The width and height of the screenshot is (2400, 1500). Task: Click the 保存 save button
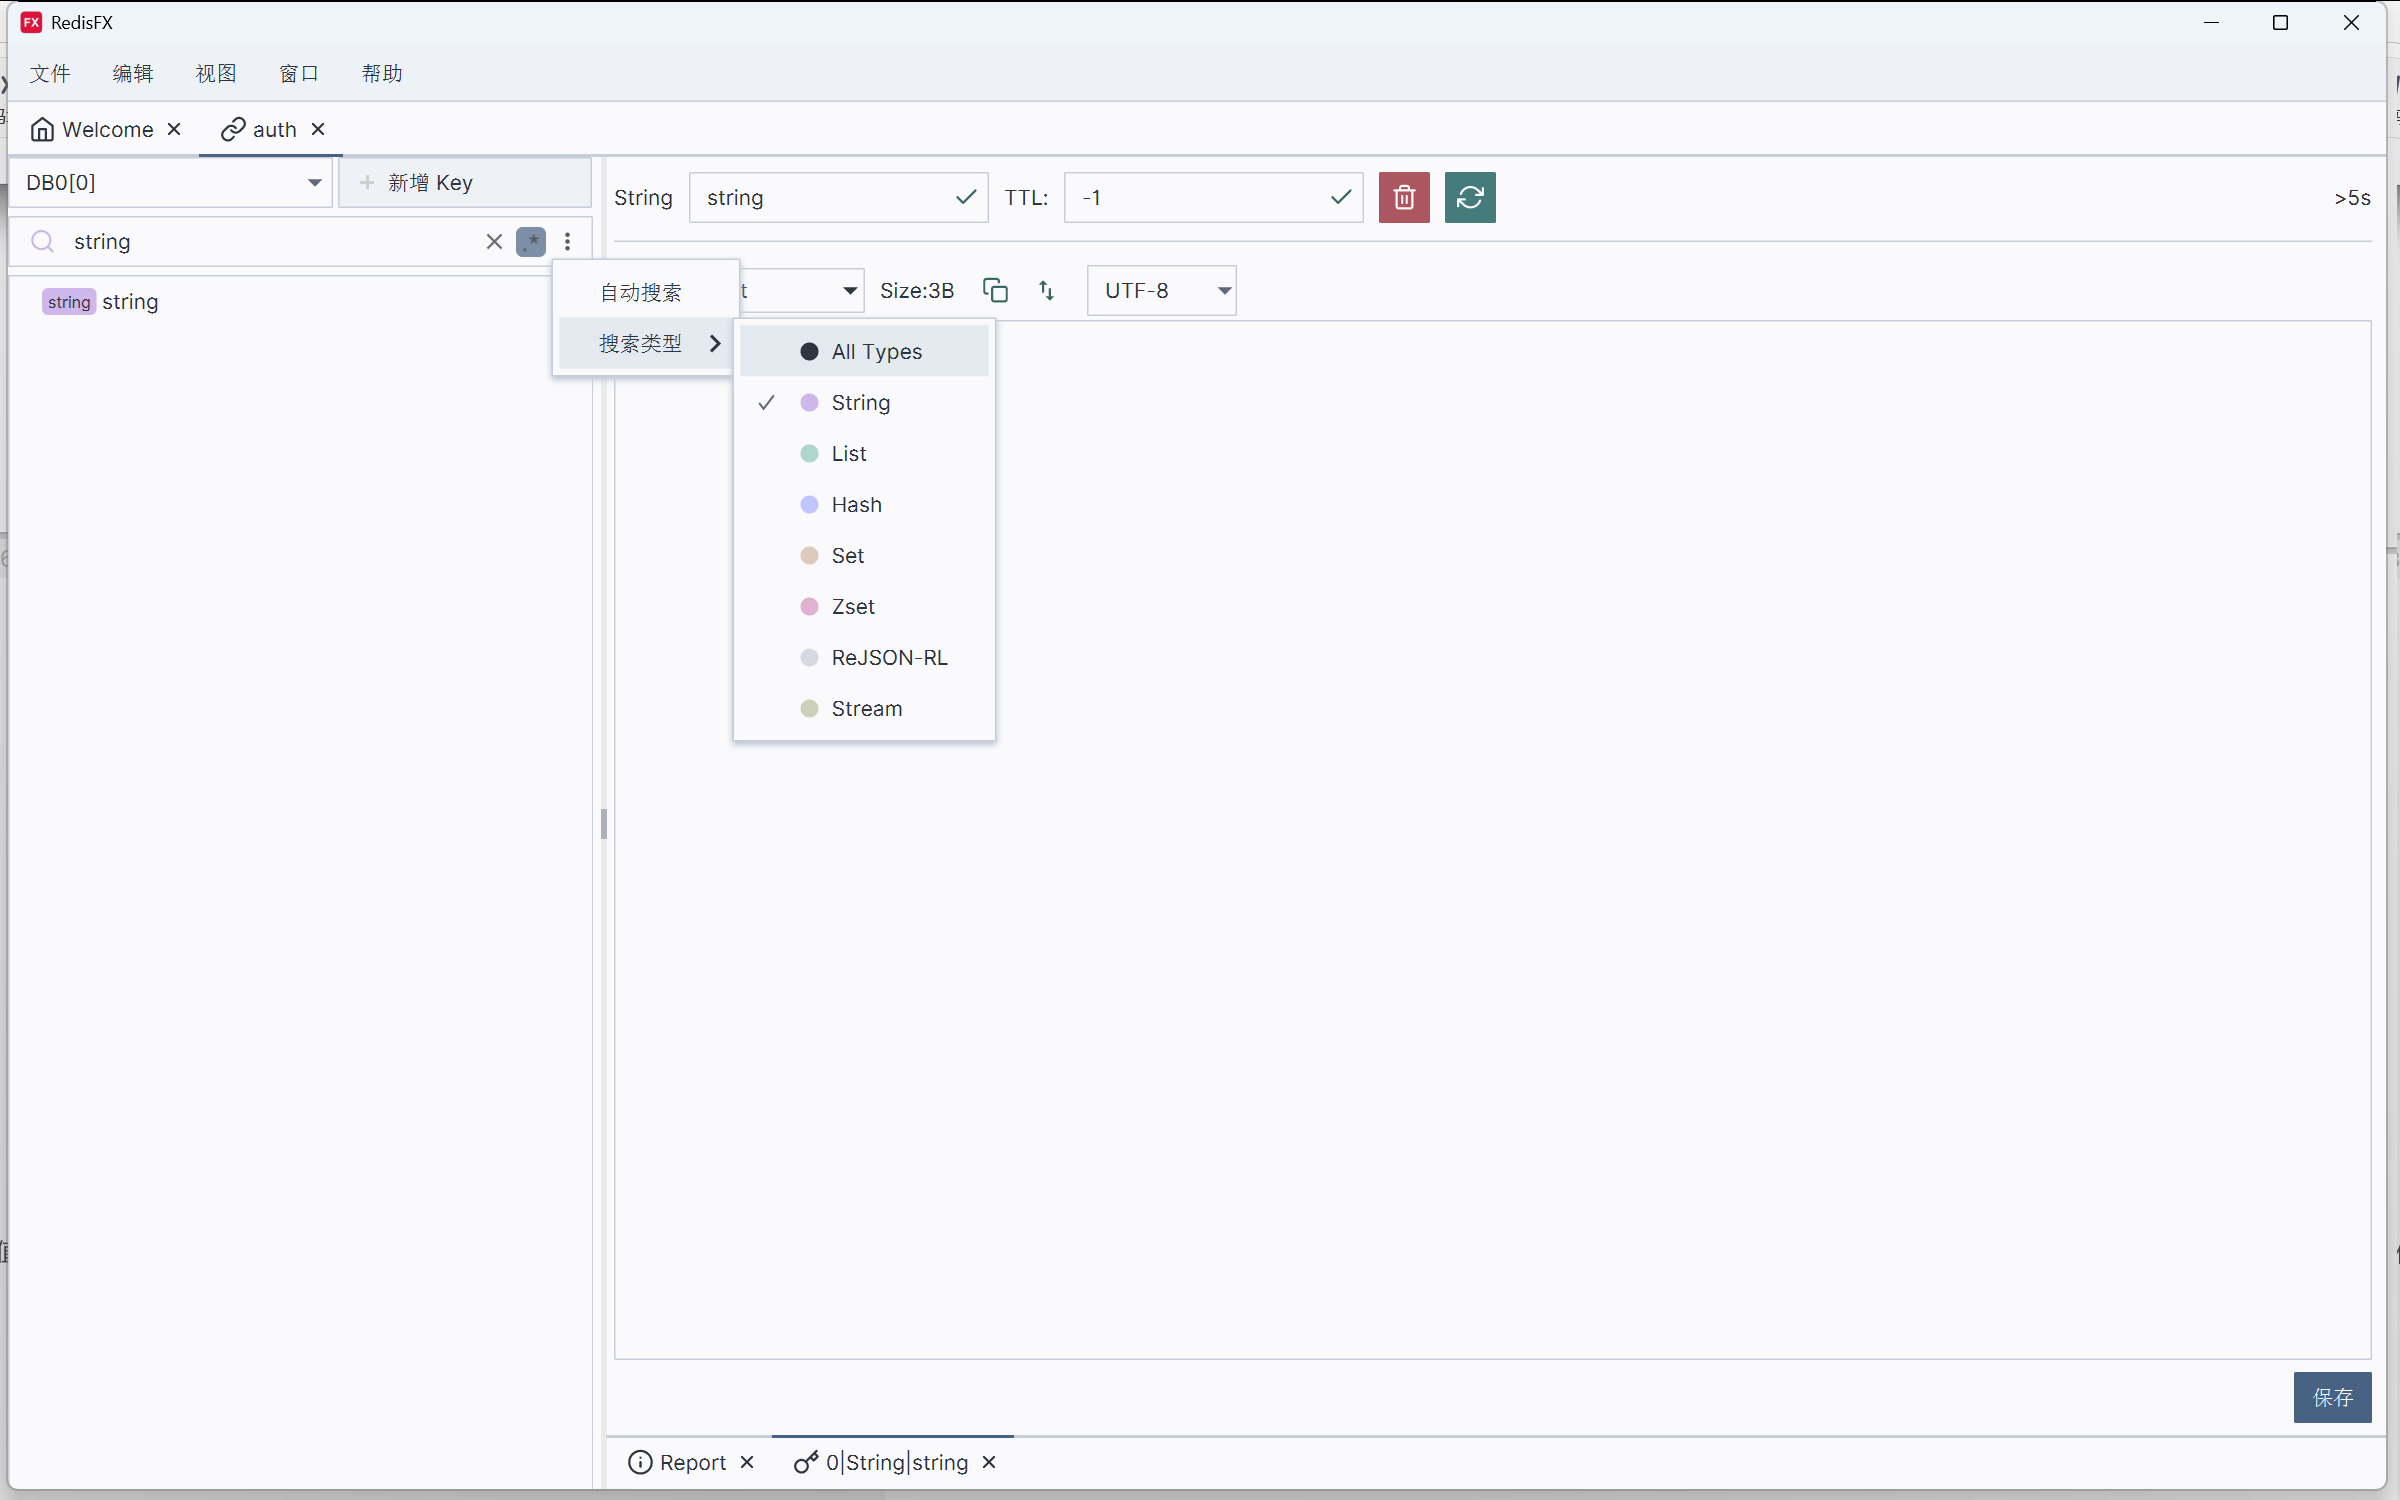pos(2331,1396)
